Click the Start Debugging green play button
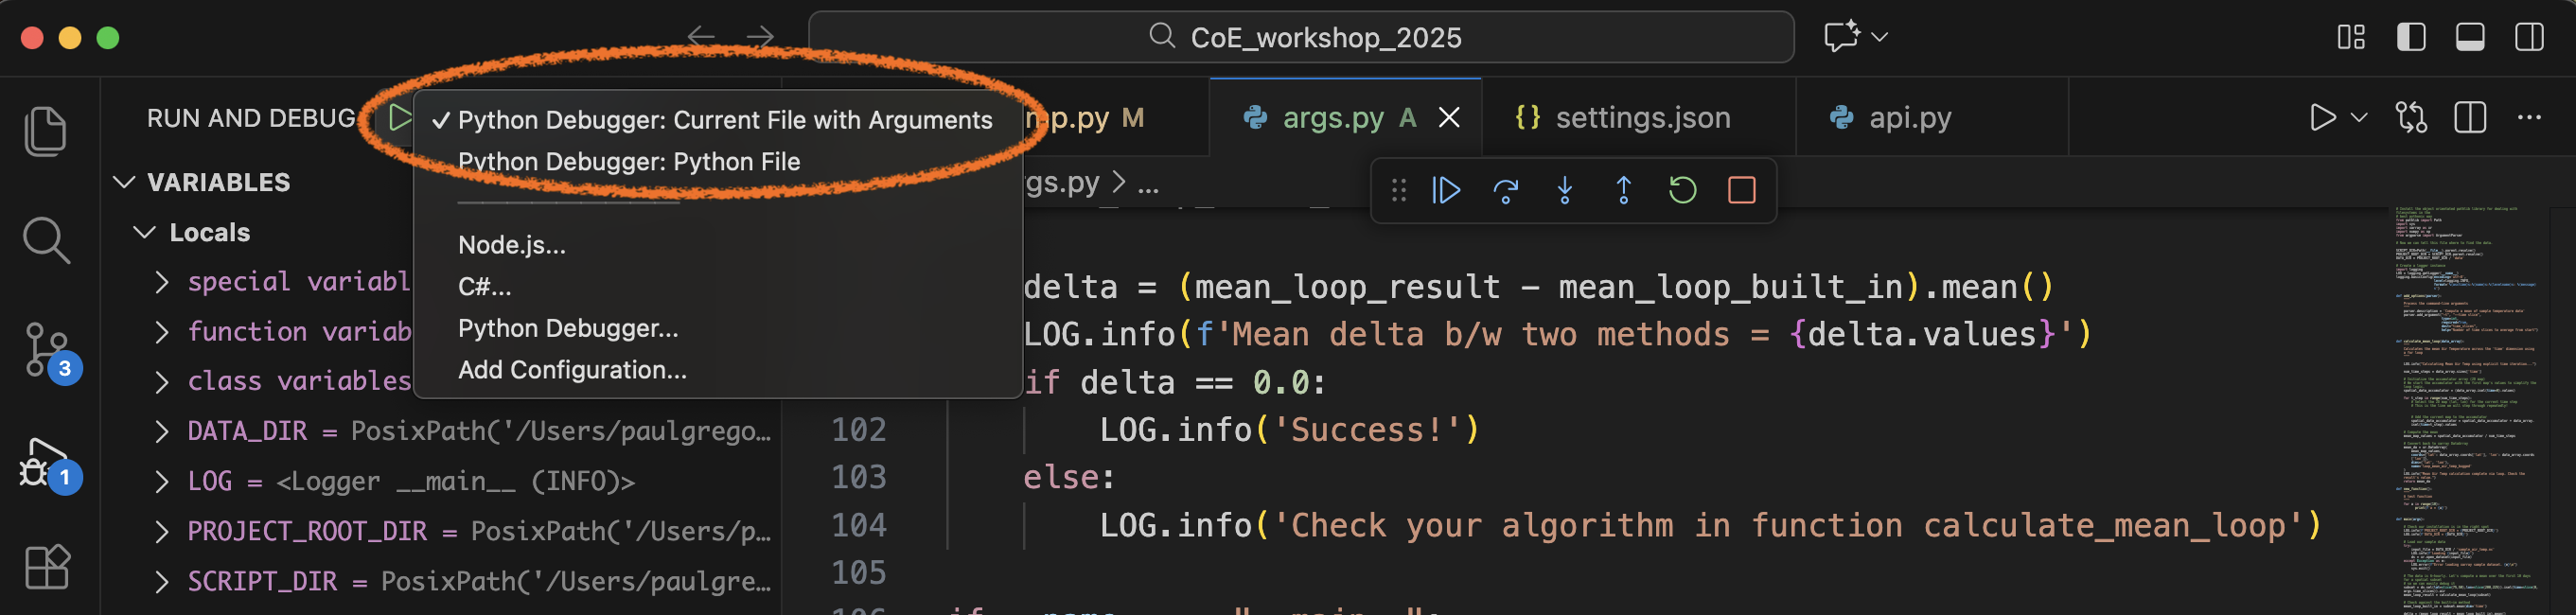The image size is (2576, 615). coord(399,118)
